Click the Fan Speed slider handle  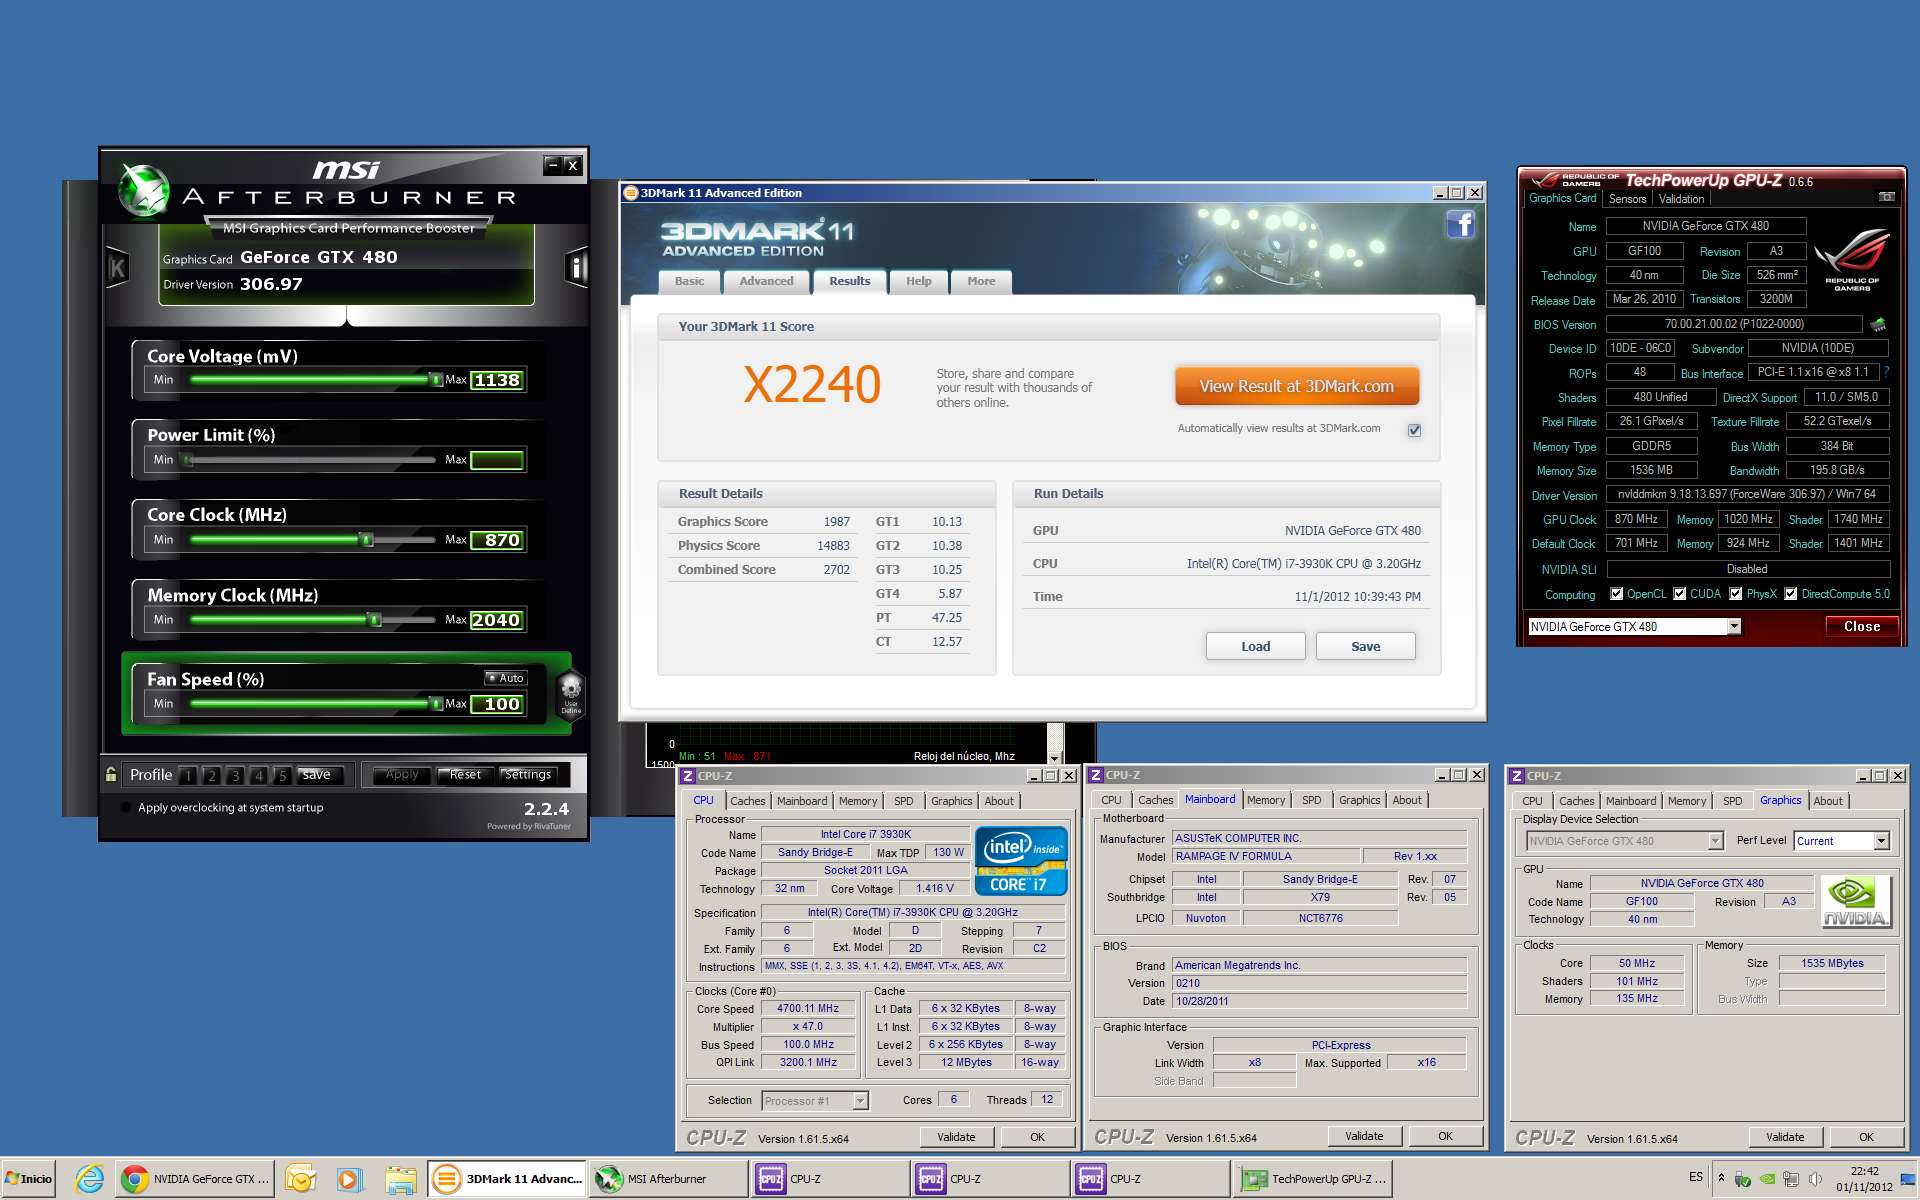435,703
